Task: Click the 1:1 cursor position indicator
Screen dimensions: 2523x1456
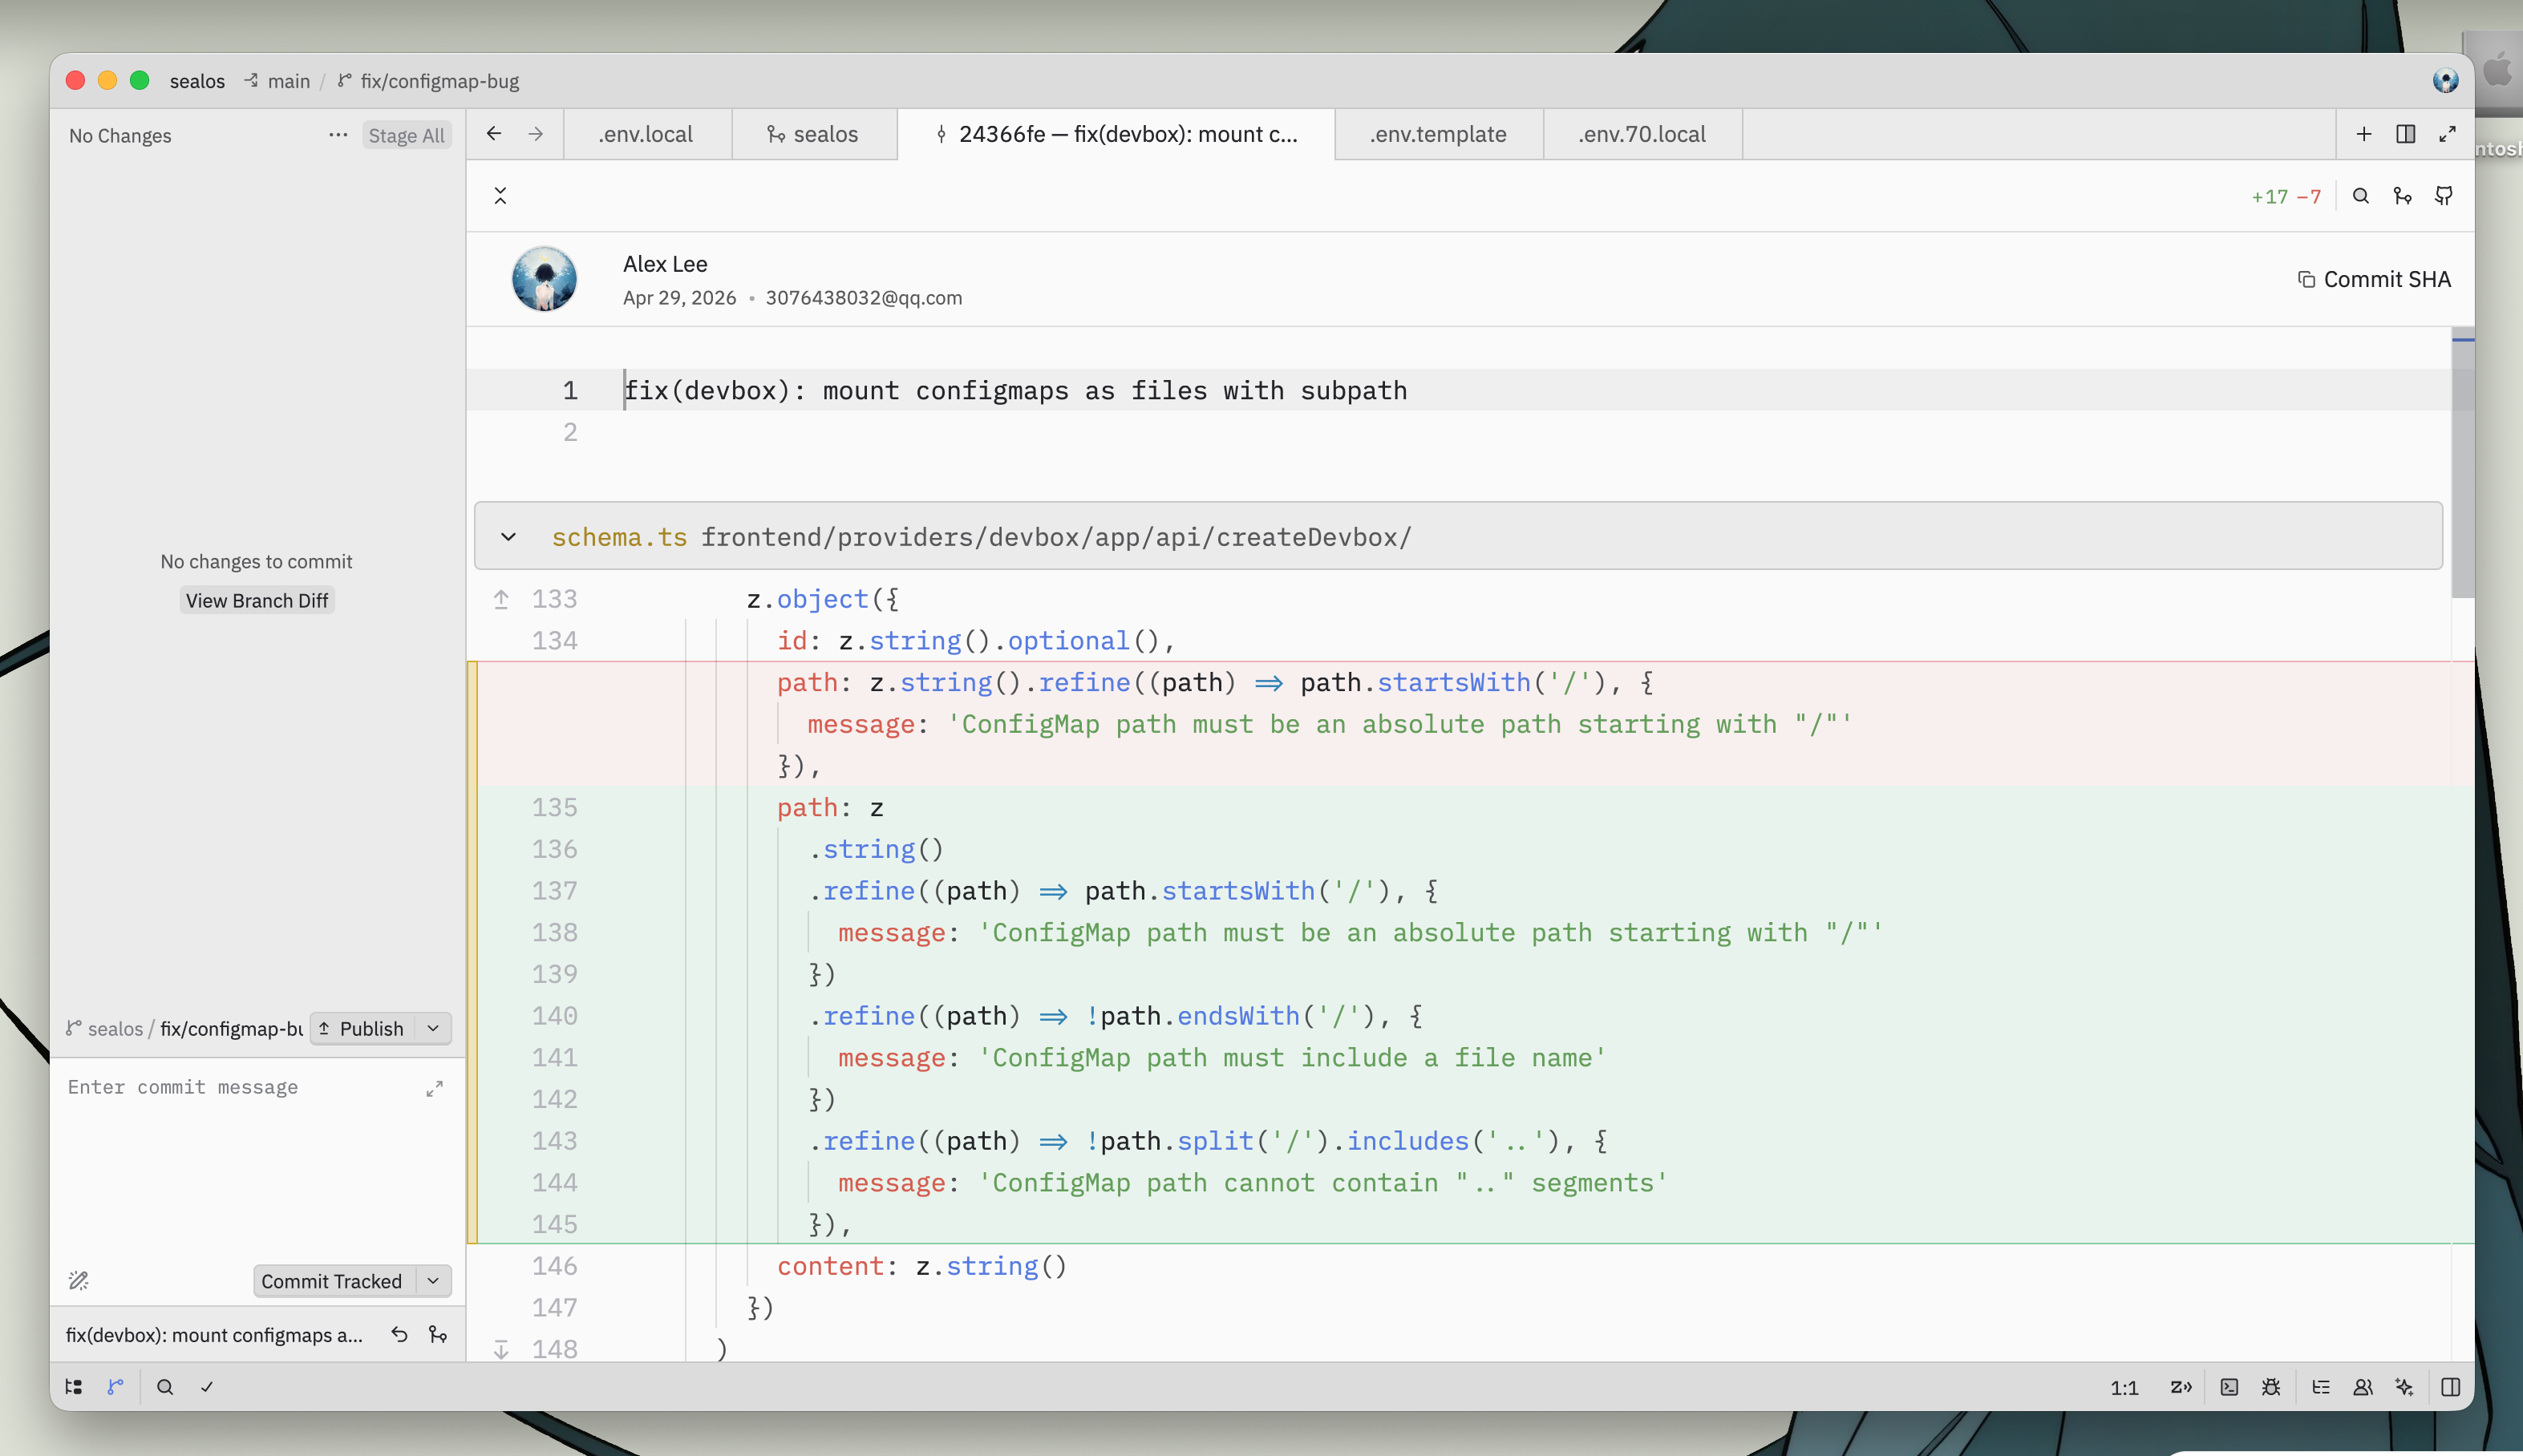Action: pos(2124,1388)
